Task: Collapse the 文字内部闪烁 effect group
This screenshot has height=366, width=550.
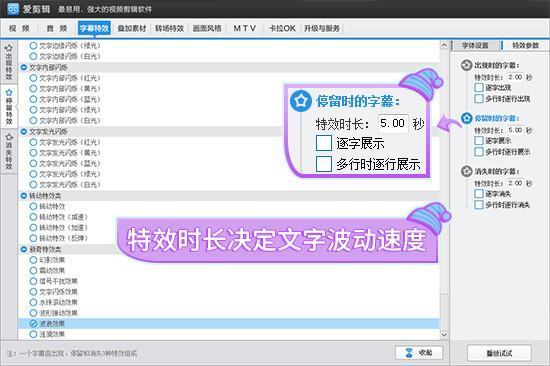Action: click(24, 67)
